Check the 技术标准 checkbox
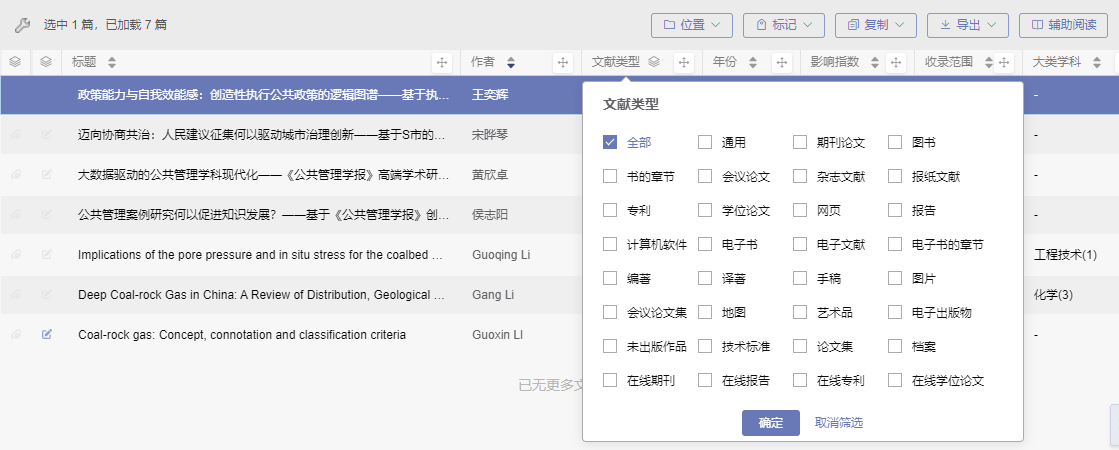The height and width of the screenshot is (450, 1119). coord(705,347)
